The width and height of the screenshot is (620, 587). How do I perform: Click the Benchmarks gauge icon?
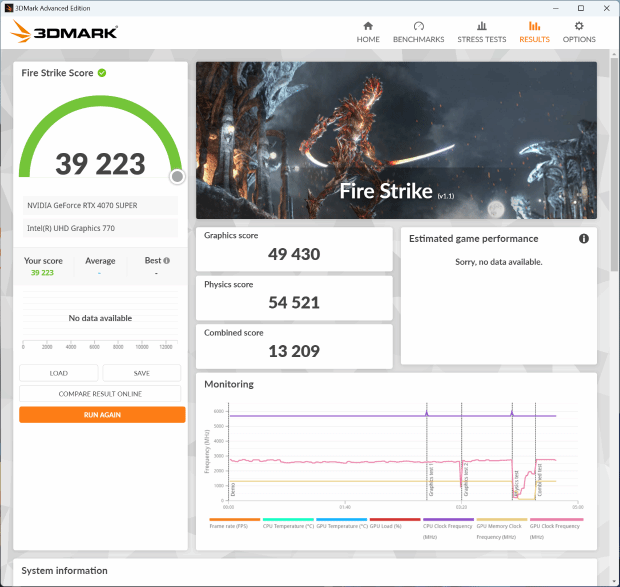pos(418,26)
